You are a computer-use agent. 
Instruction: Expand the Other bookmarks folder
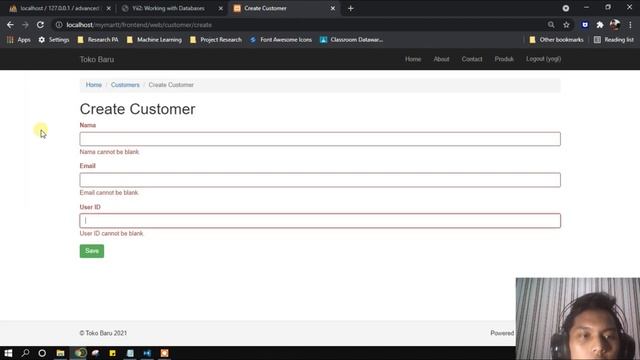pos(556,40)
